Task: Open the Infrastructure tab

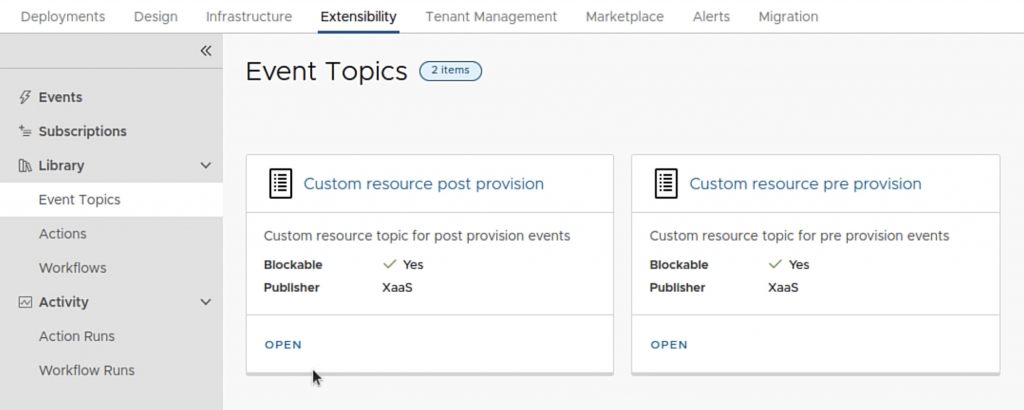Action: pyautogui.click(x=249, y=17)
